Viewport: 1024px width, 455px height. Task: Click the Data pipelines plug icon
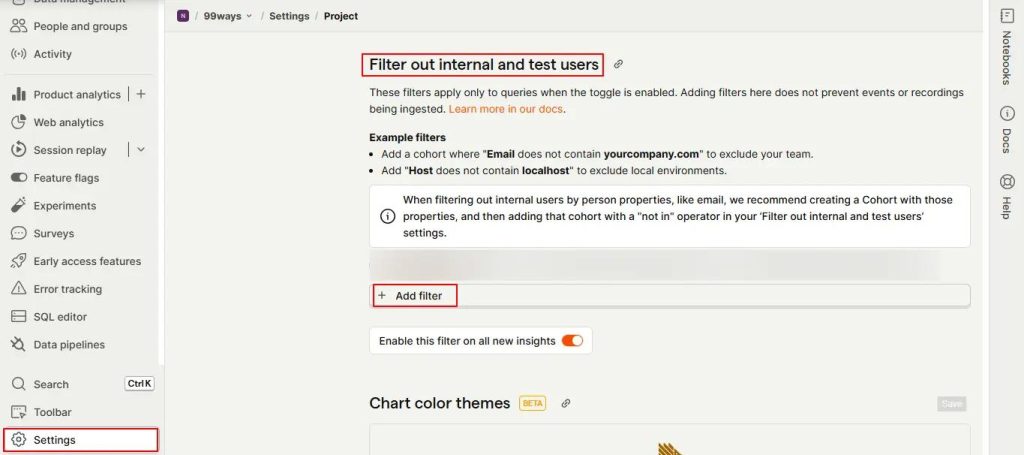(19, 344)
